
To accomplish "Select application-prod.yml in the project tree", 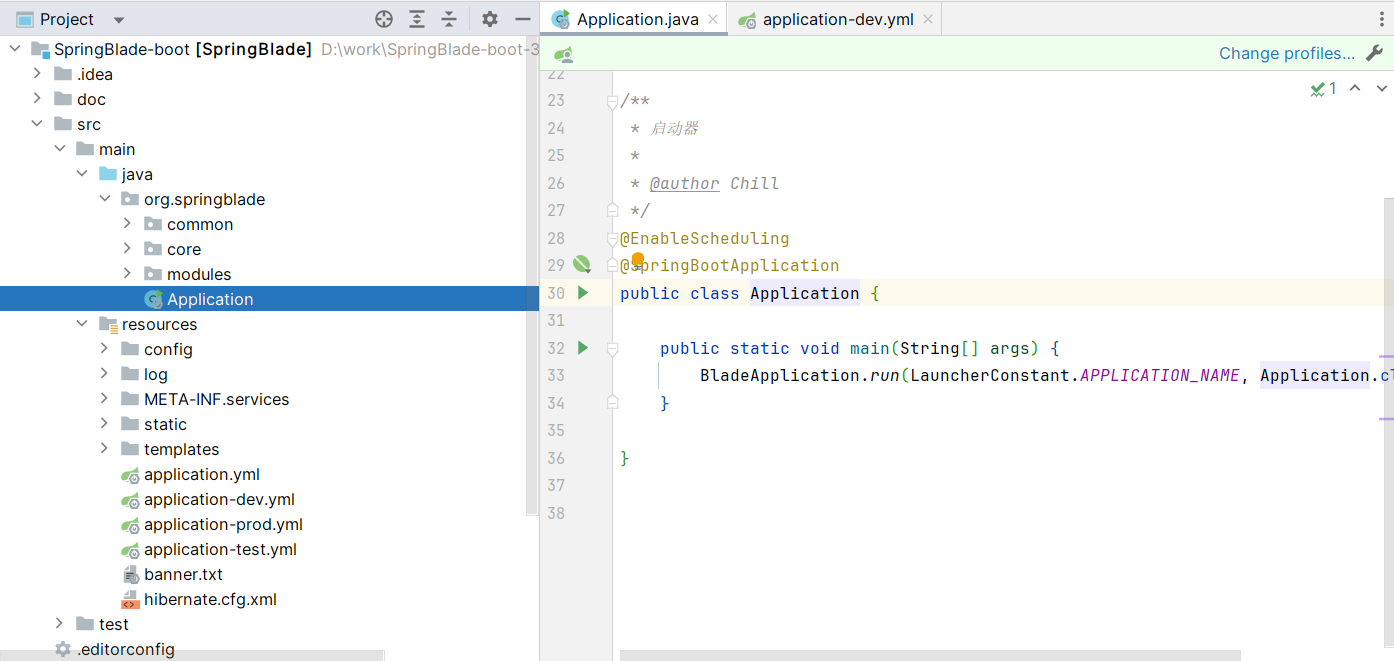I will point(222,524).
